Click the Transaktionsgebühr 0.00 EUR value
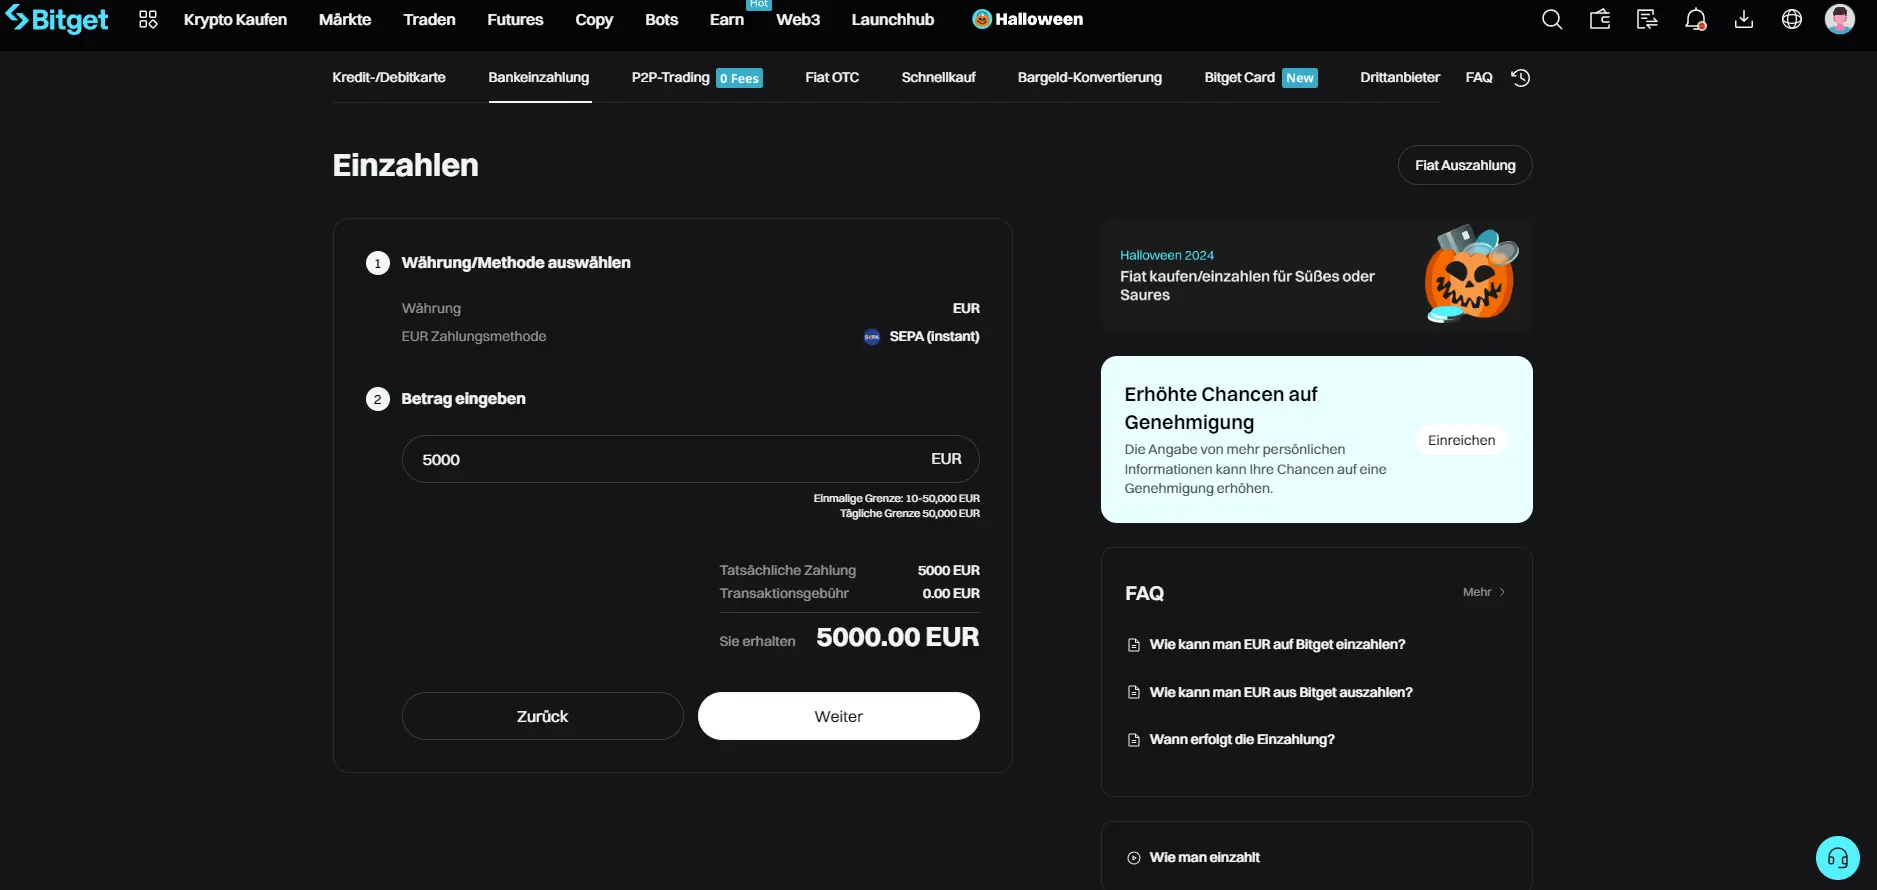 point(951,593)
